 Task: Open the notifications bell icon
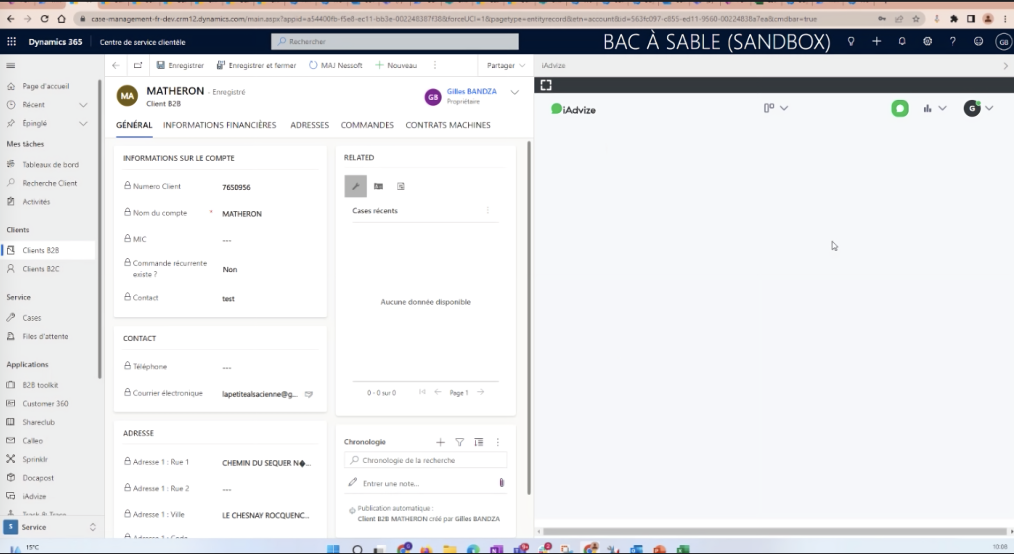[902, 41]
